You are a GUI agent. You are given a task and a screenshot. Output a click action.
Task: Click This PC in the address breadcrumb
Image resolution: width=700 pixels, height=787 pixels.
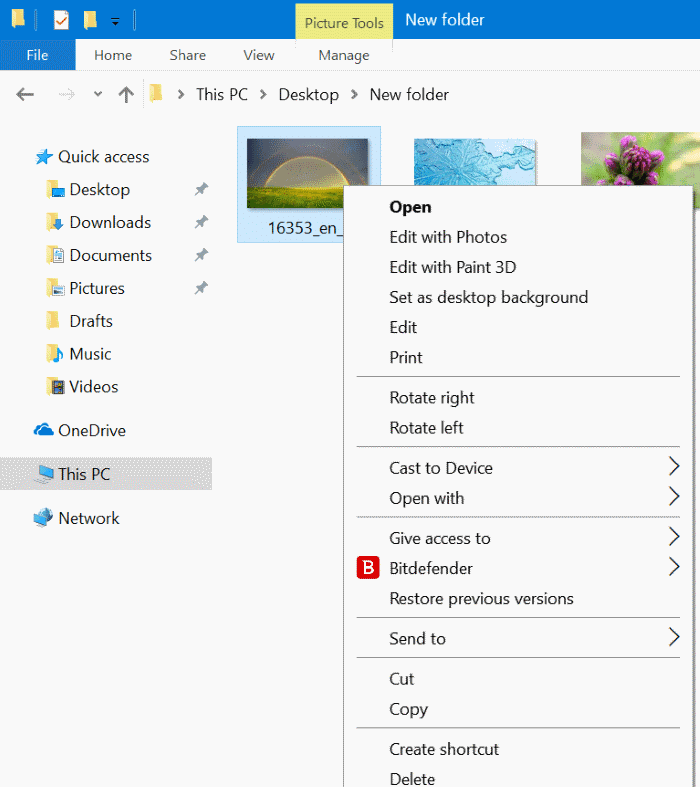pos(222,94)
